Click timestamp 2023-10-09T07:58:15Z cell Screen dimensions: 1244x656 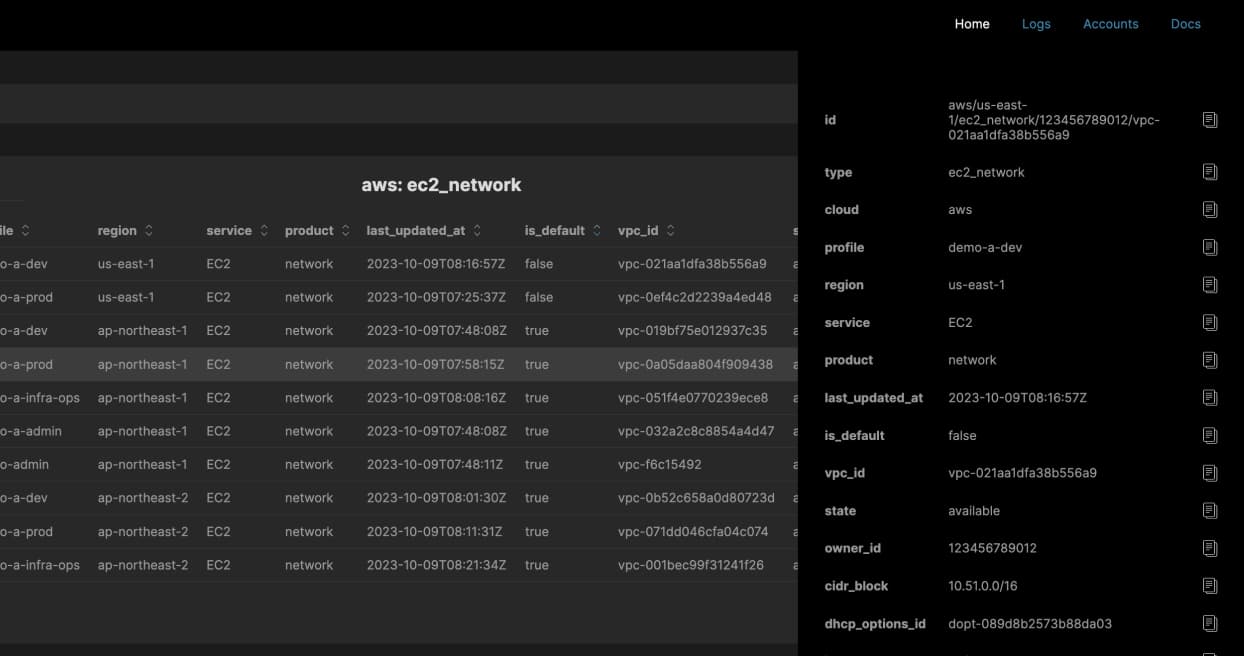pos(435,364)
